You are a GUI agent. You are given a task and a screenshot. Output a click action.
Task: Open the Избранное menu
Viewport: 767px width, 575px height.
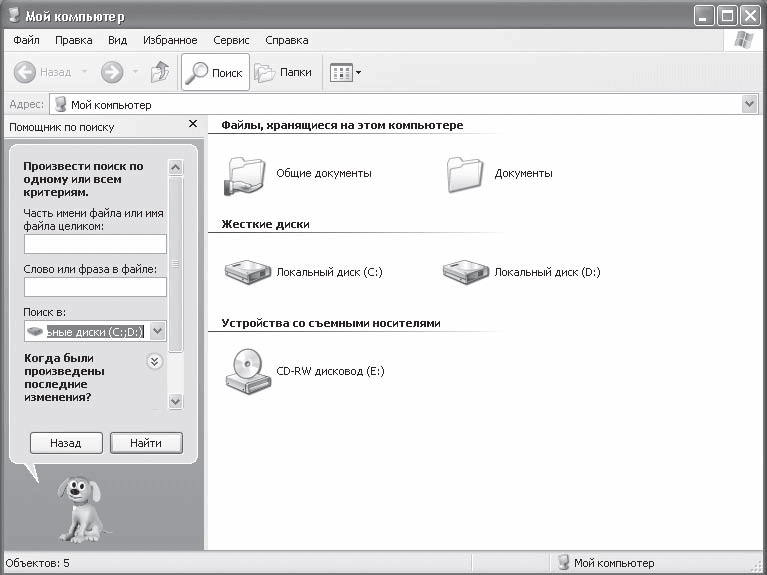170,40
